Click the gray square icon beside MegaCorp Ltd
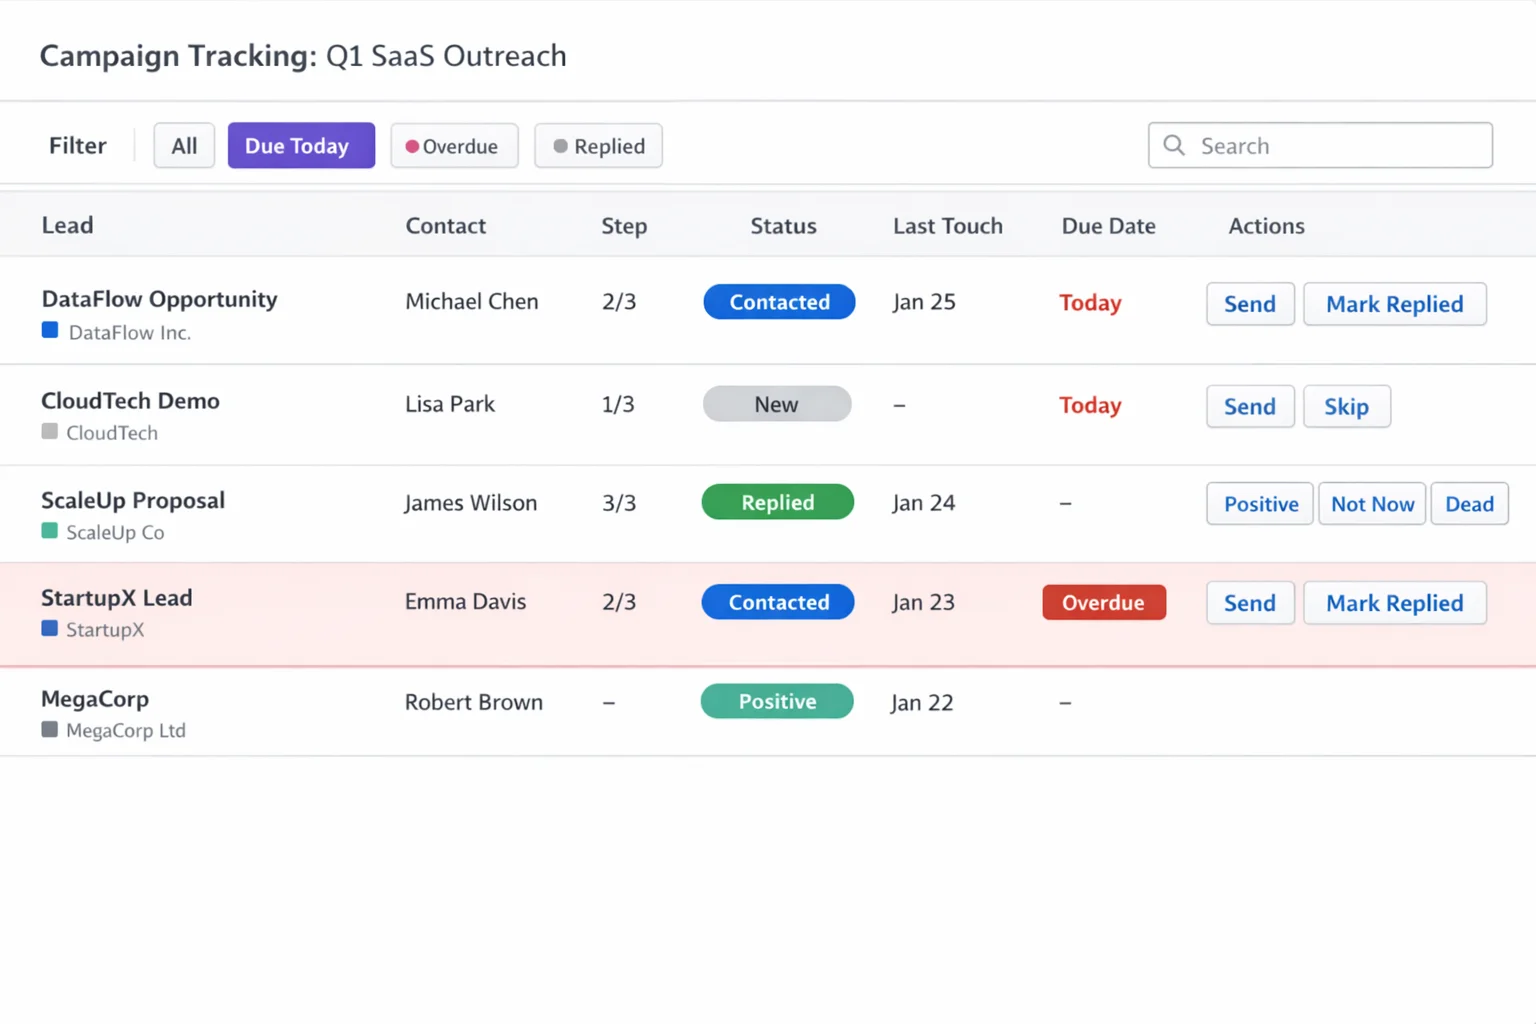The height and width of the screenshot is (1024, 1536). 48,731
